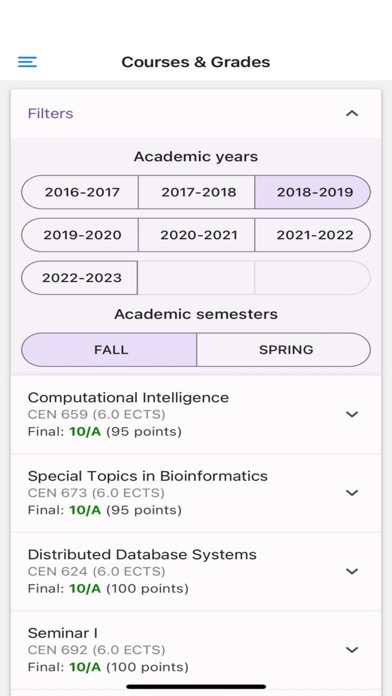392x696 pixels.
Task: Expand Special Topics in Bioinformatics chevron
Action: click(352, 493)
